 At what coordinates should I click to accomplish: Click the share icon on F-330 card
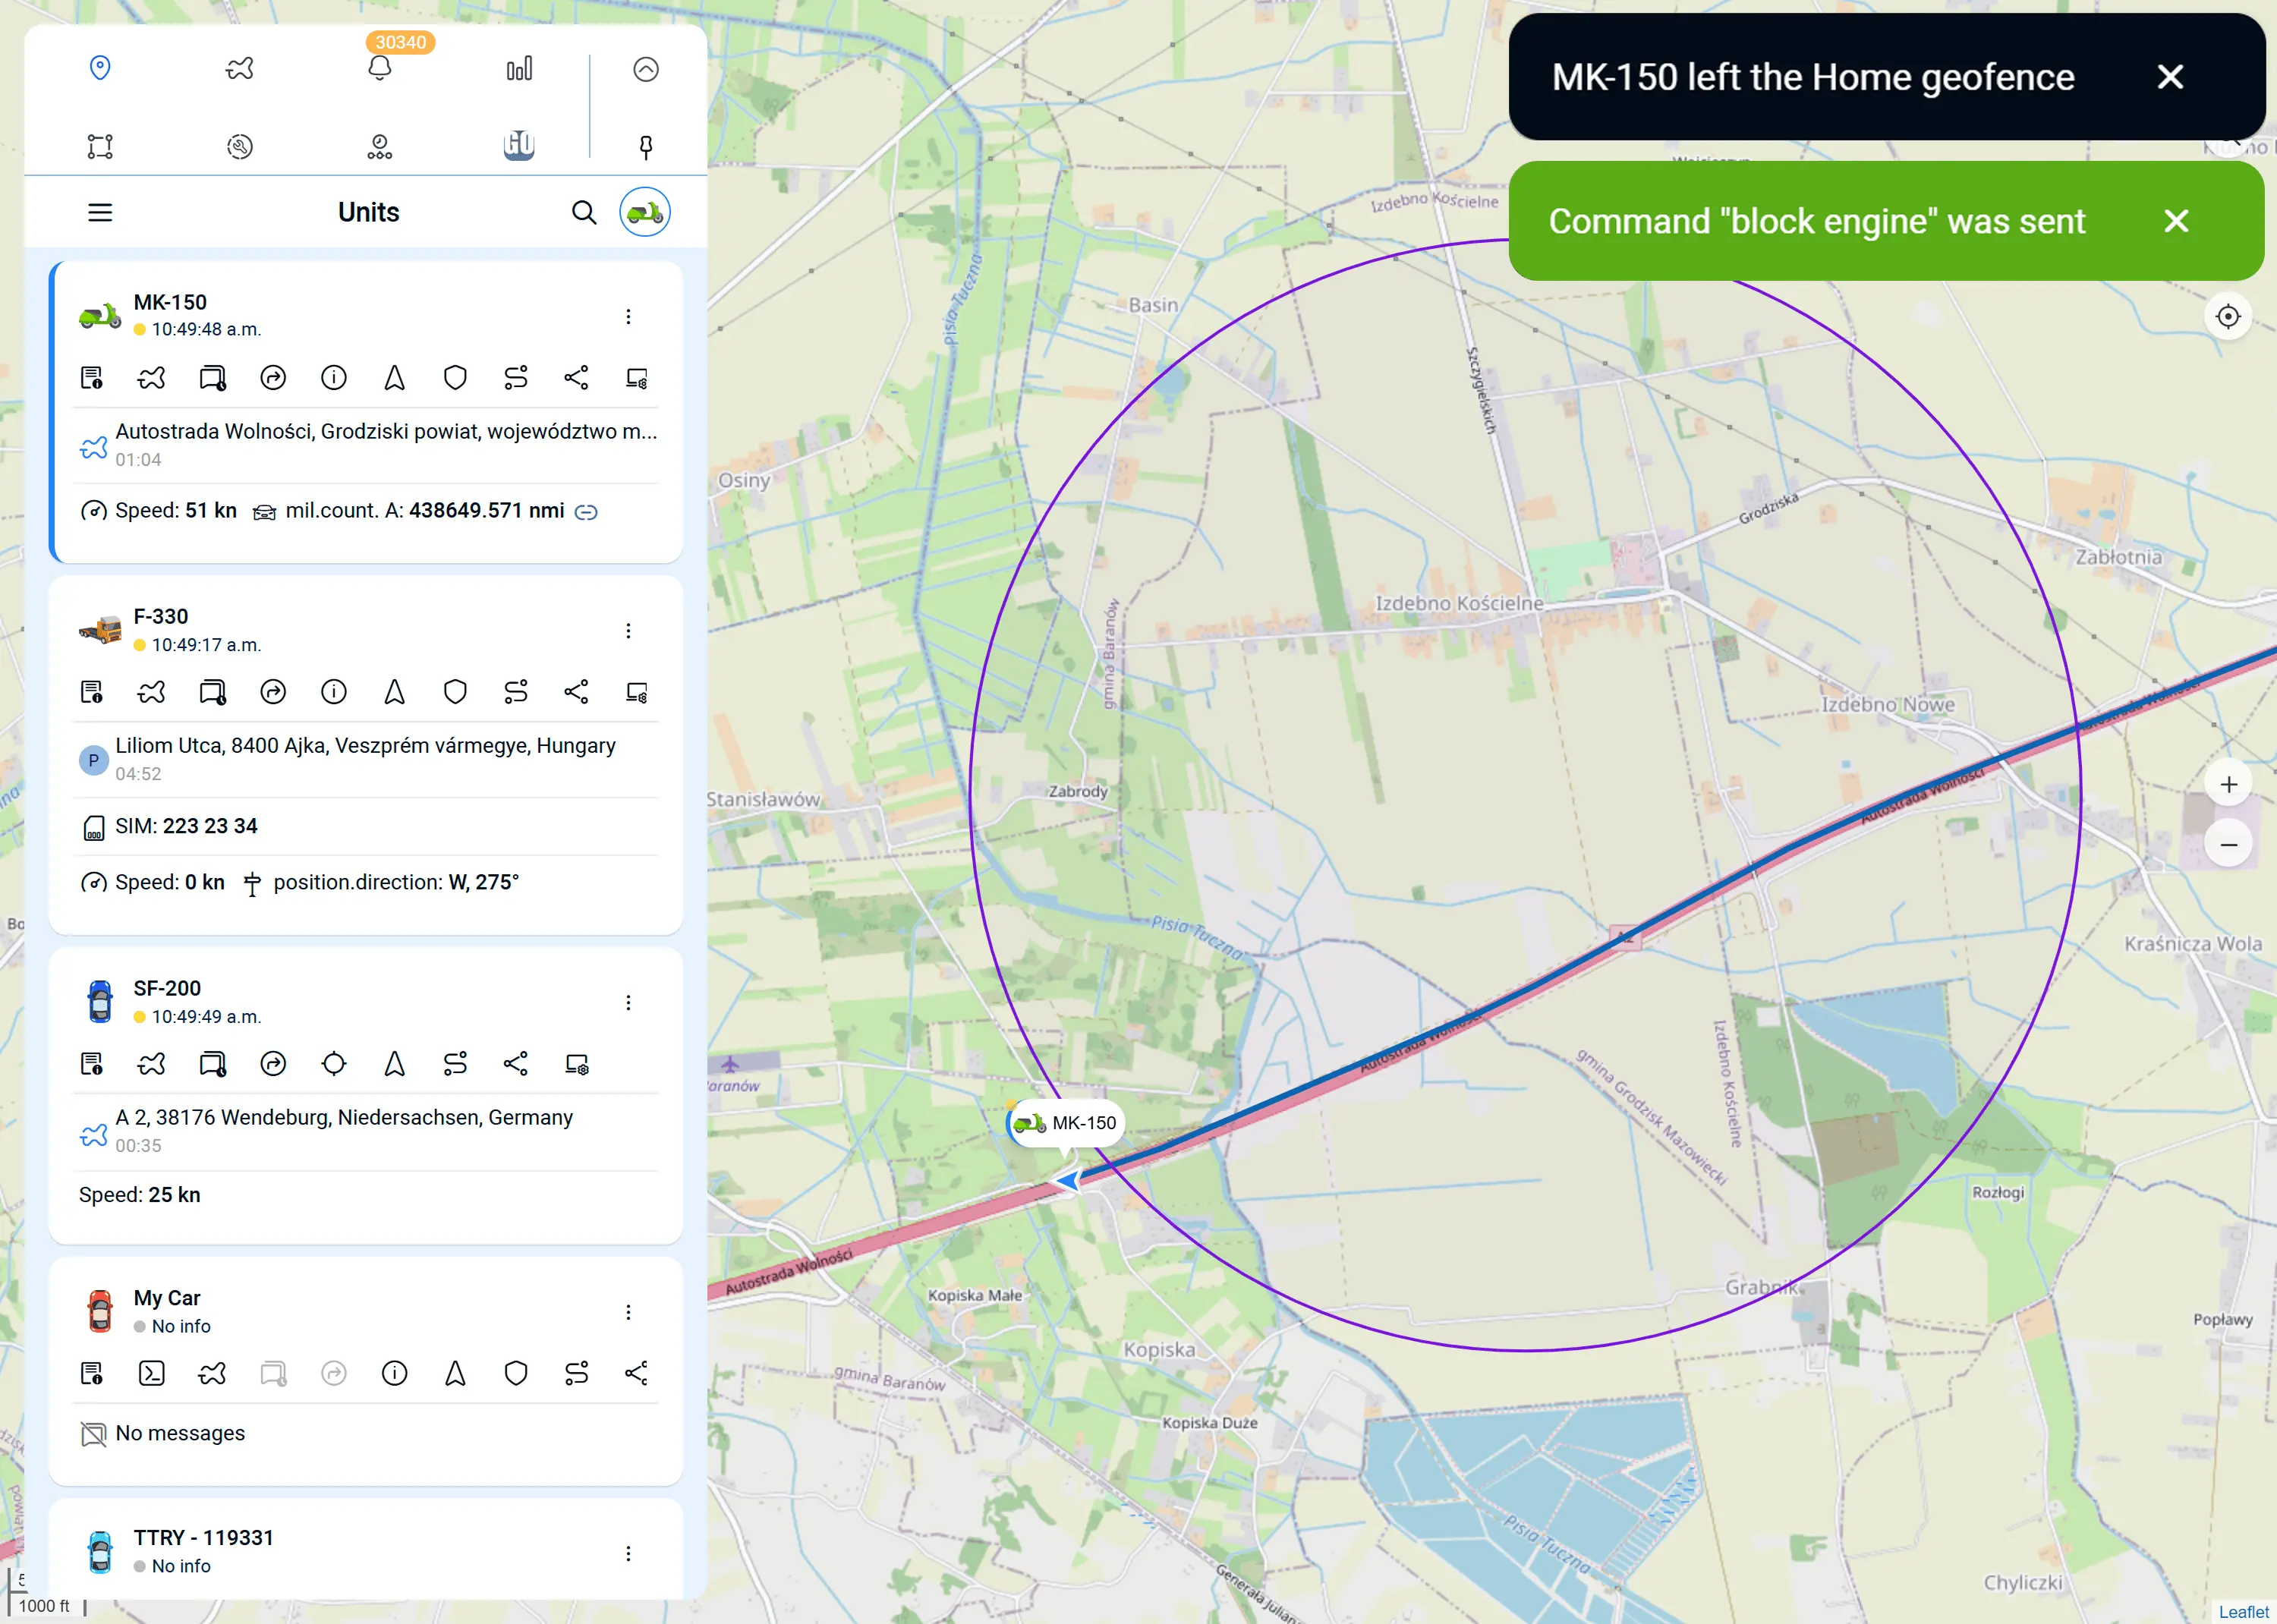576,692
